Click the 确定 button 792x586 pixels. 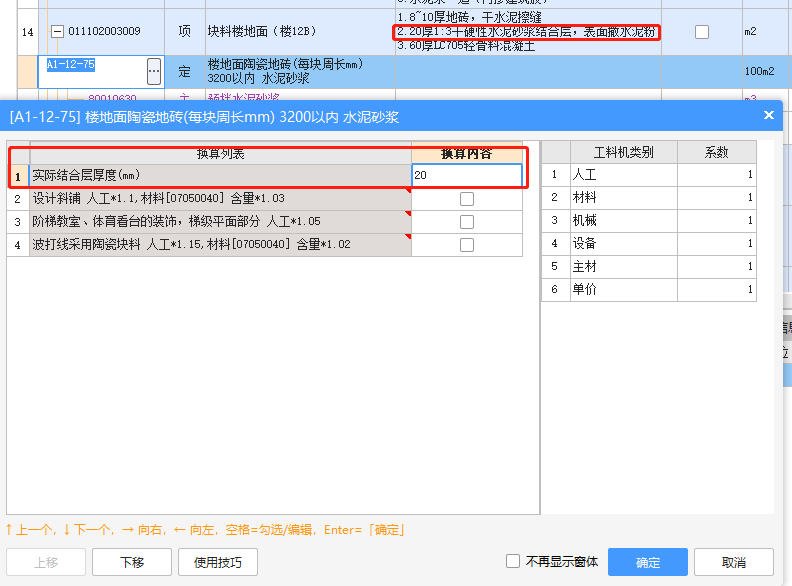click(x=648, y=562)
